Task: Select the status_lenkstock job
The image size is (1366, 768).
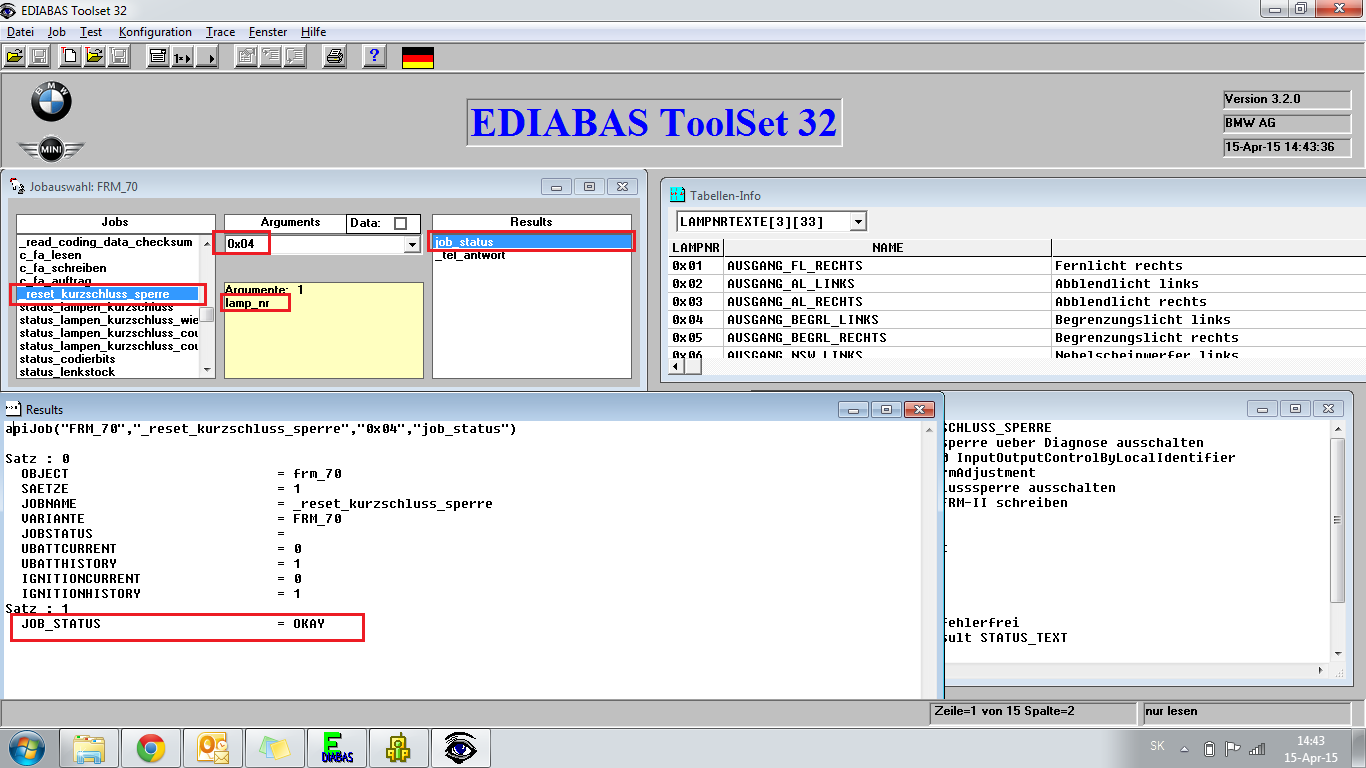Action: pyautogui.click(x=67, y=372)
